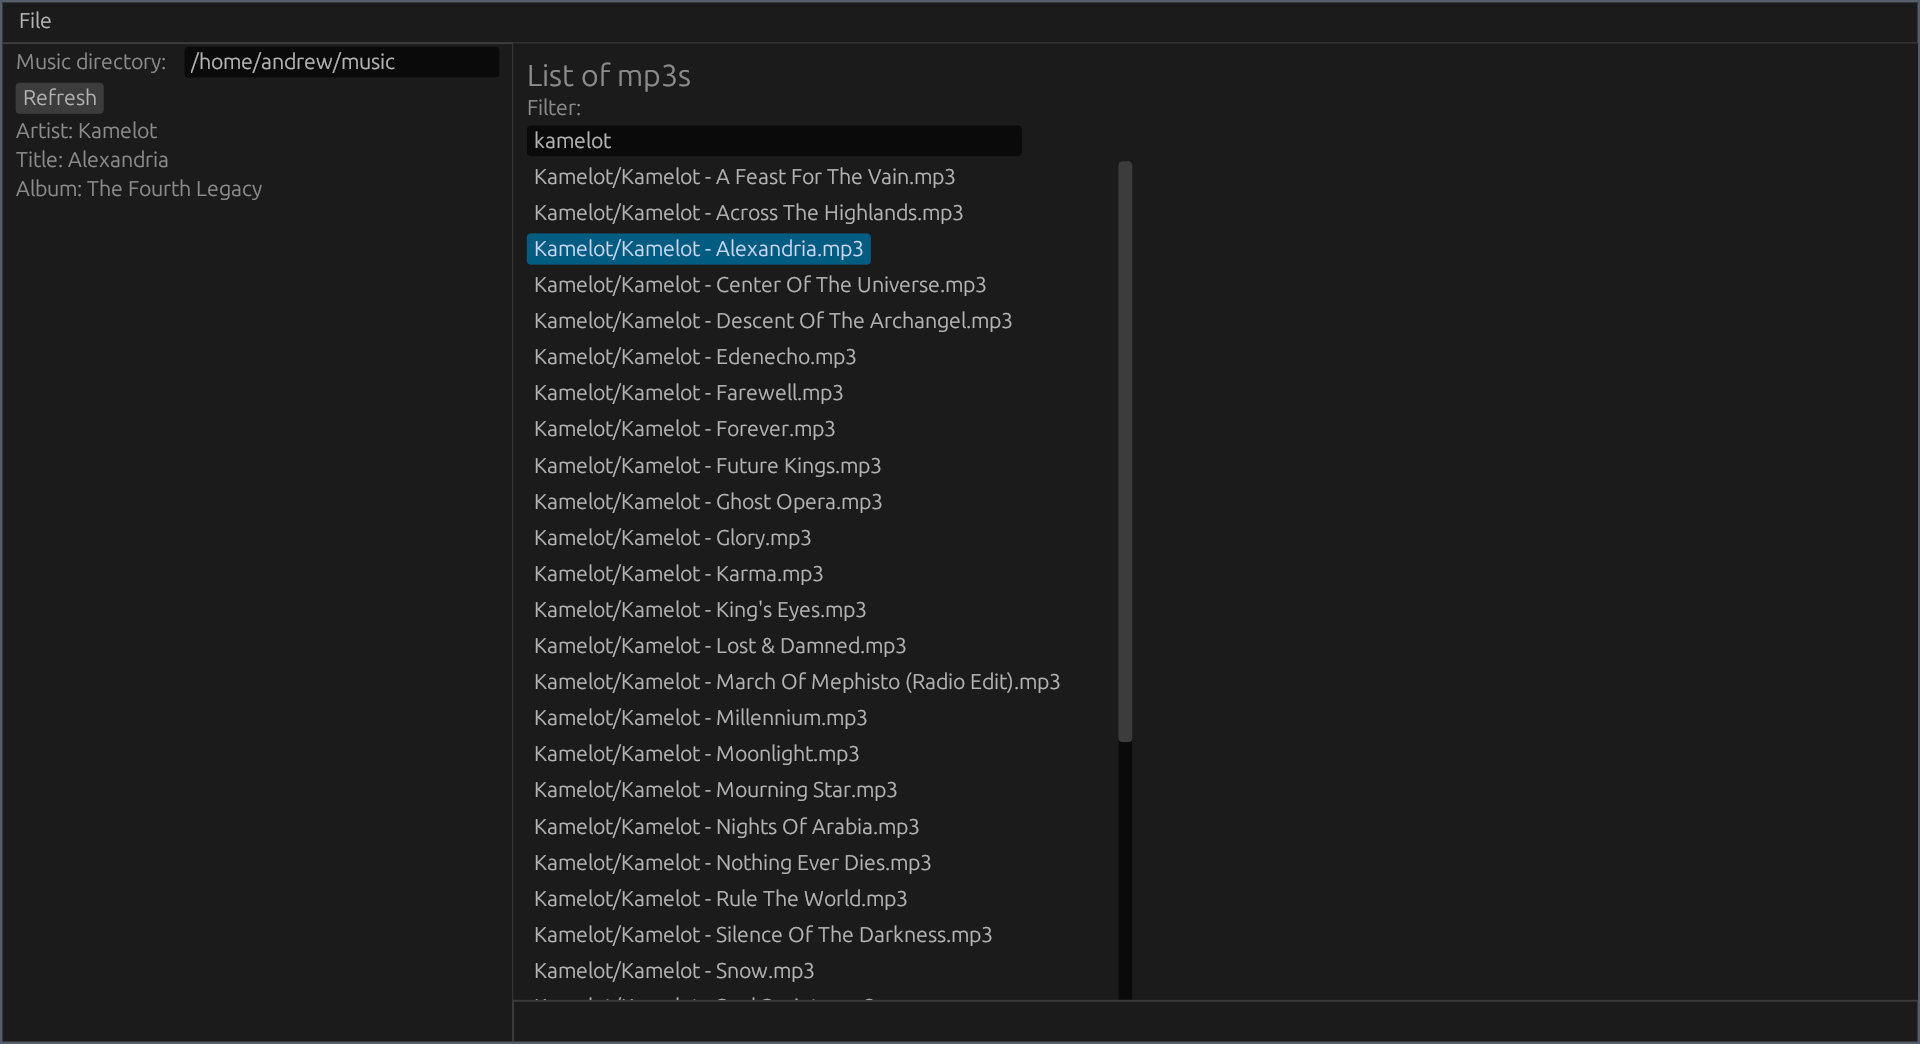Focus the Filter field containing kamelot
This screenshot has height=1044, width=1920.
pyautogui.click(x=774, y=141)
